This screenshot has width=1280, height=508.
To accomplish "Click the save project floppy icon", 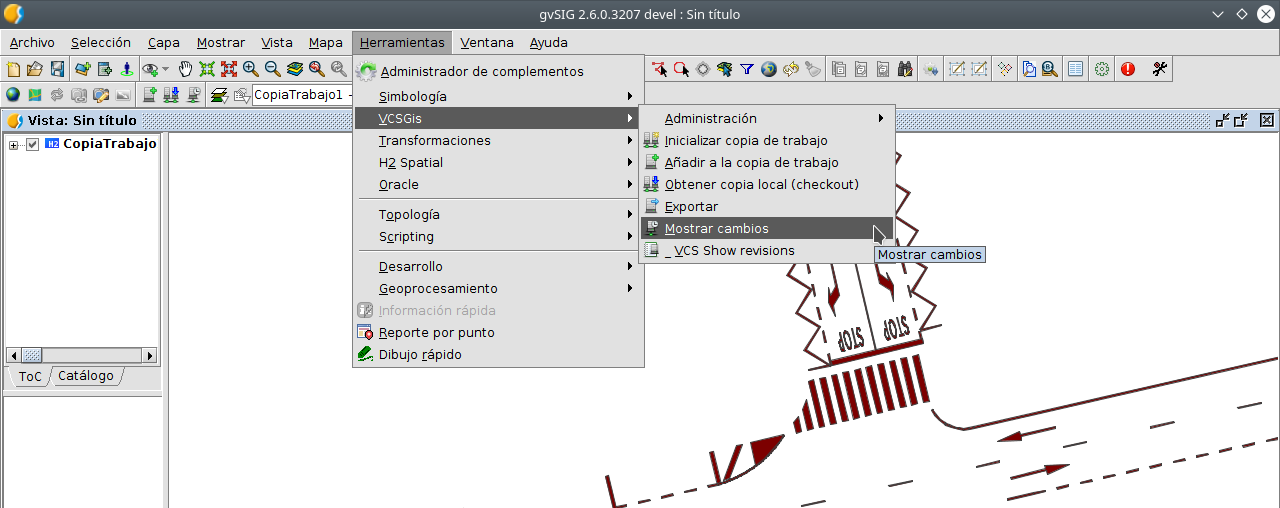I will pos(57,69).
